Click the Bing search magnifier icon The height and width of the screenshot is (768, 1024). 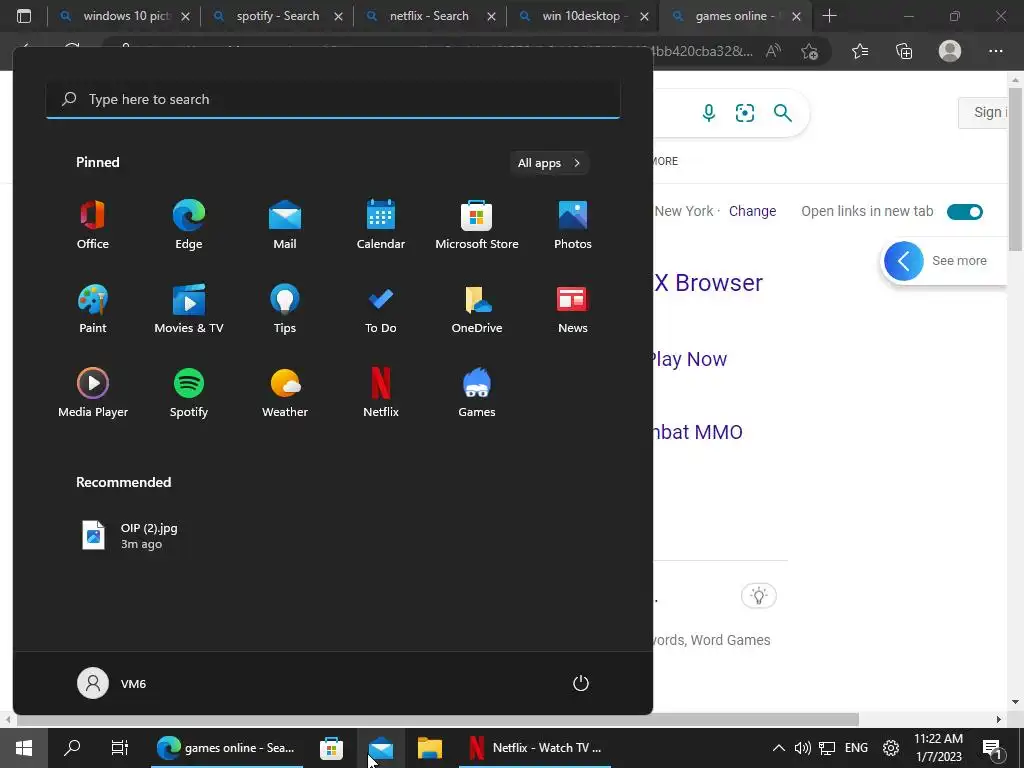pos(782,113)
